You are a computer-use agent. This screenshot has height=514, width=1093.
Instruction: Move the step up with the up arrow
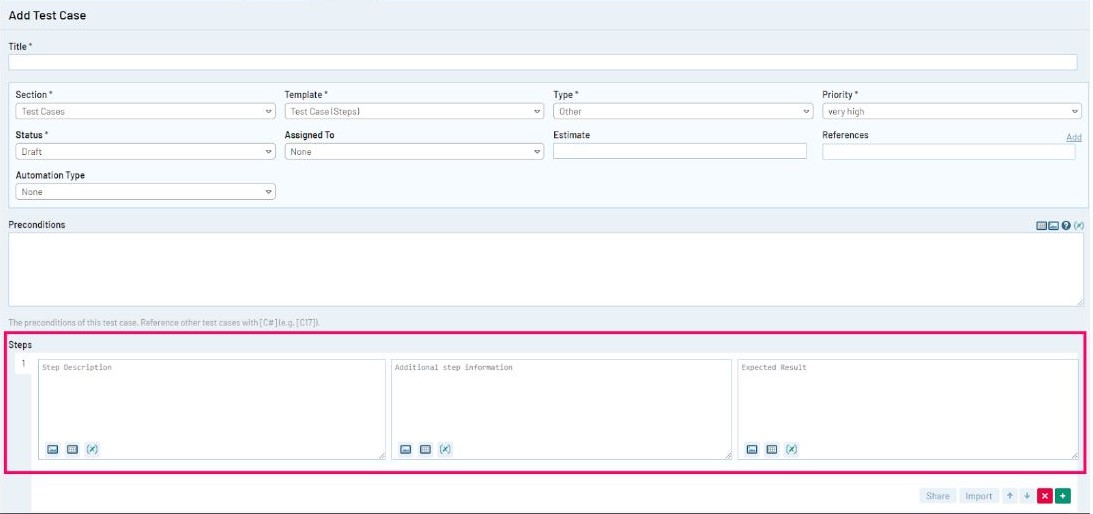tap(1010, 496)
